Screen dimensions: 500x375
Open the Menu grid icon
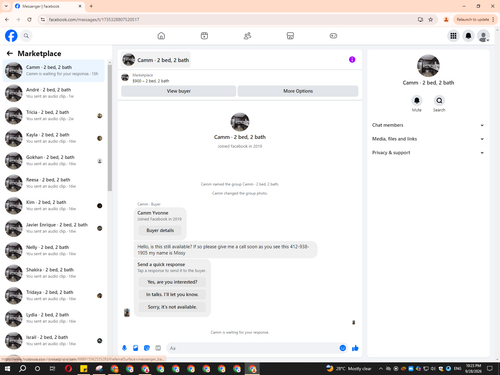(x=453, y=36)
